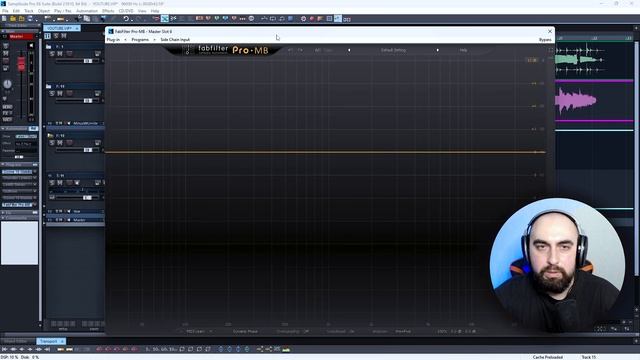Select the purple audio clip in arranger
640x360 pixels.
pyautogui.click(x=576, y=100)
